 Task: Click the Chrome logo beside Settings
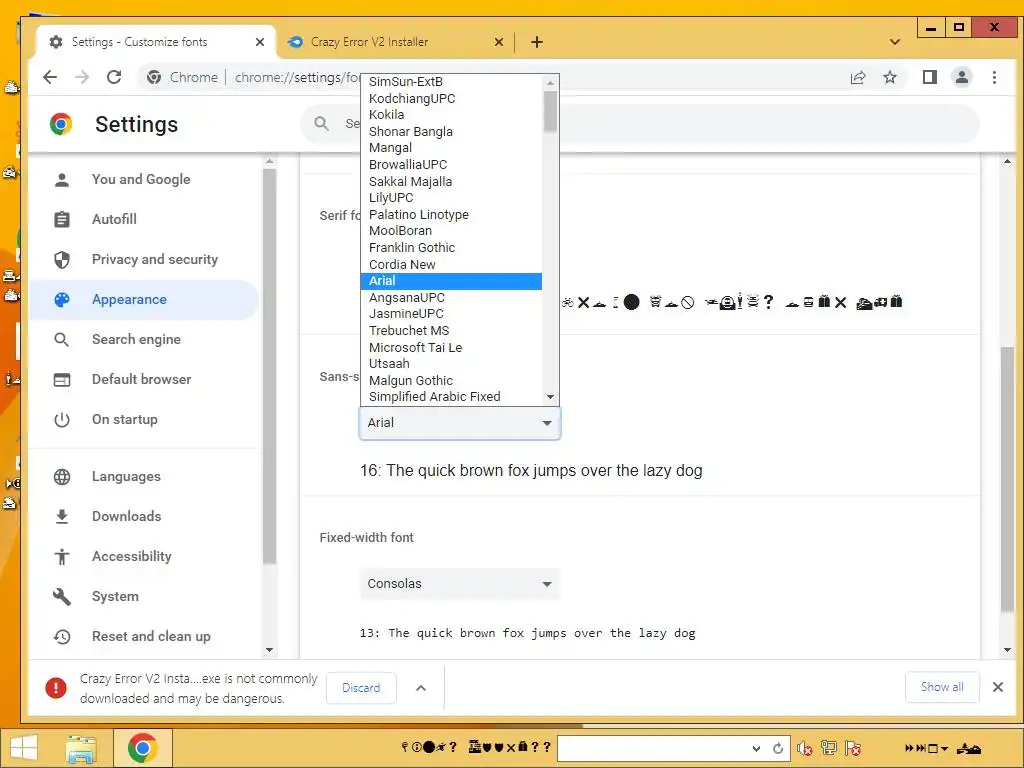pos(61,124)
